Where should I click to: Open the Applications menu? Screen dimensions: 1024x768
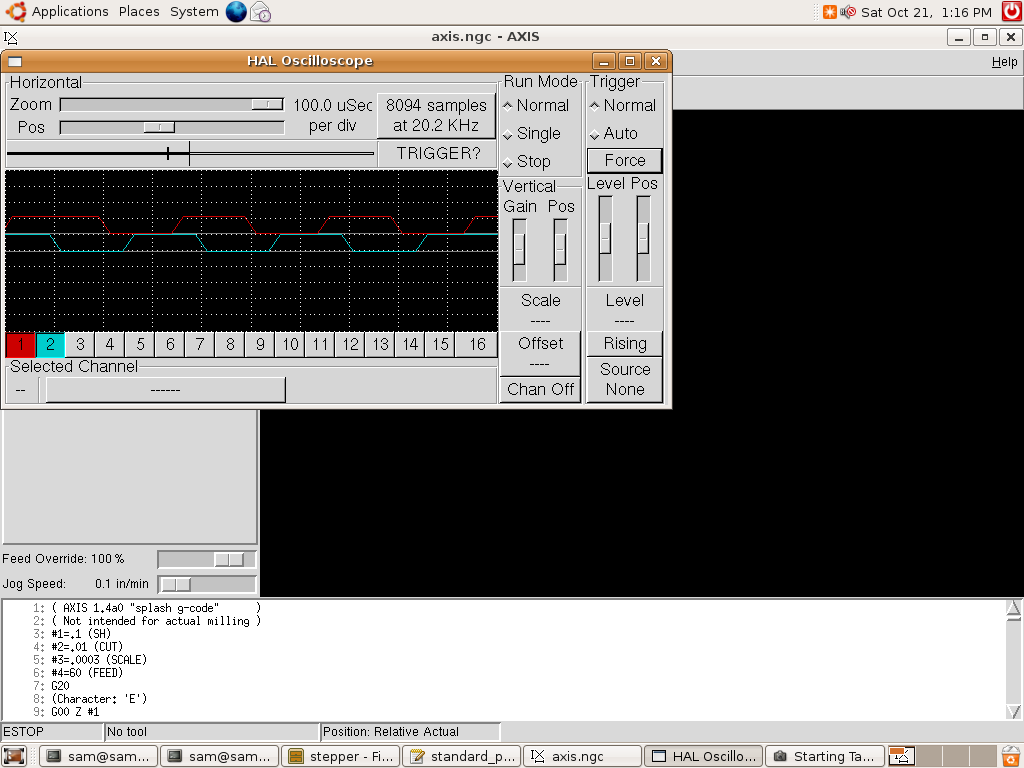point(70,12)
